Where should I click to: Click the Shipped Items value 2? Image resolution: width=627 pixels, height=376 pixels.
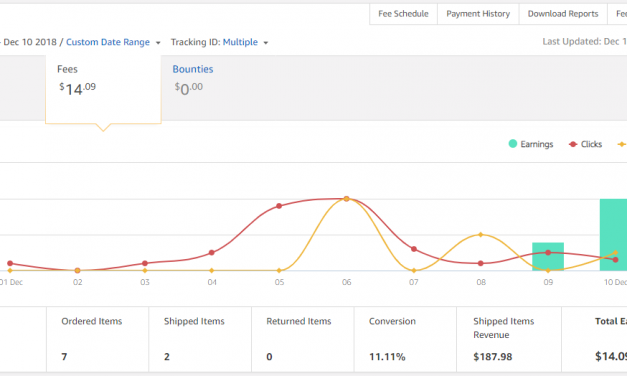click(167, 356)
